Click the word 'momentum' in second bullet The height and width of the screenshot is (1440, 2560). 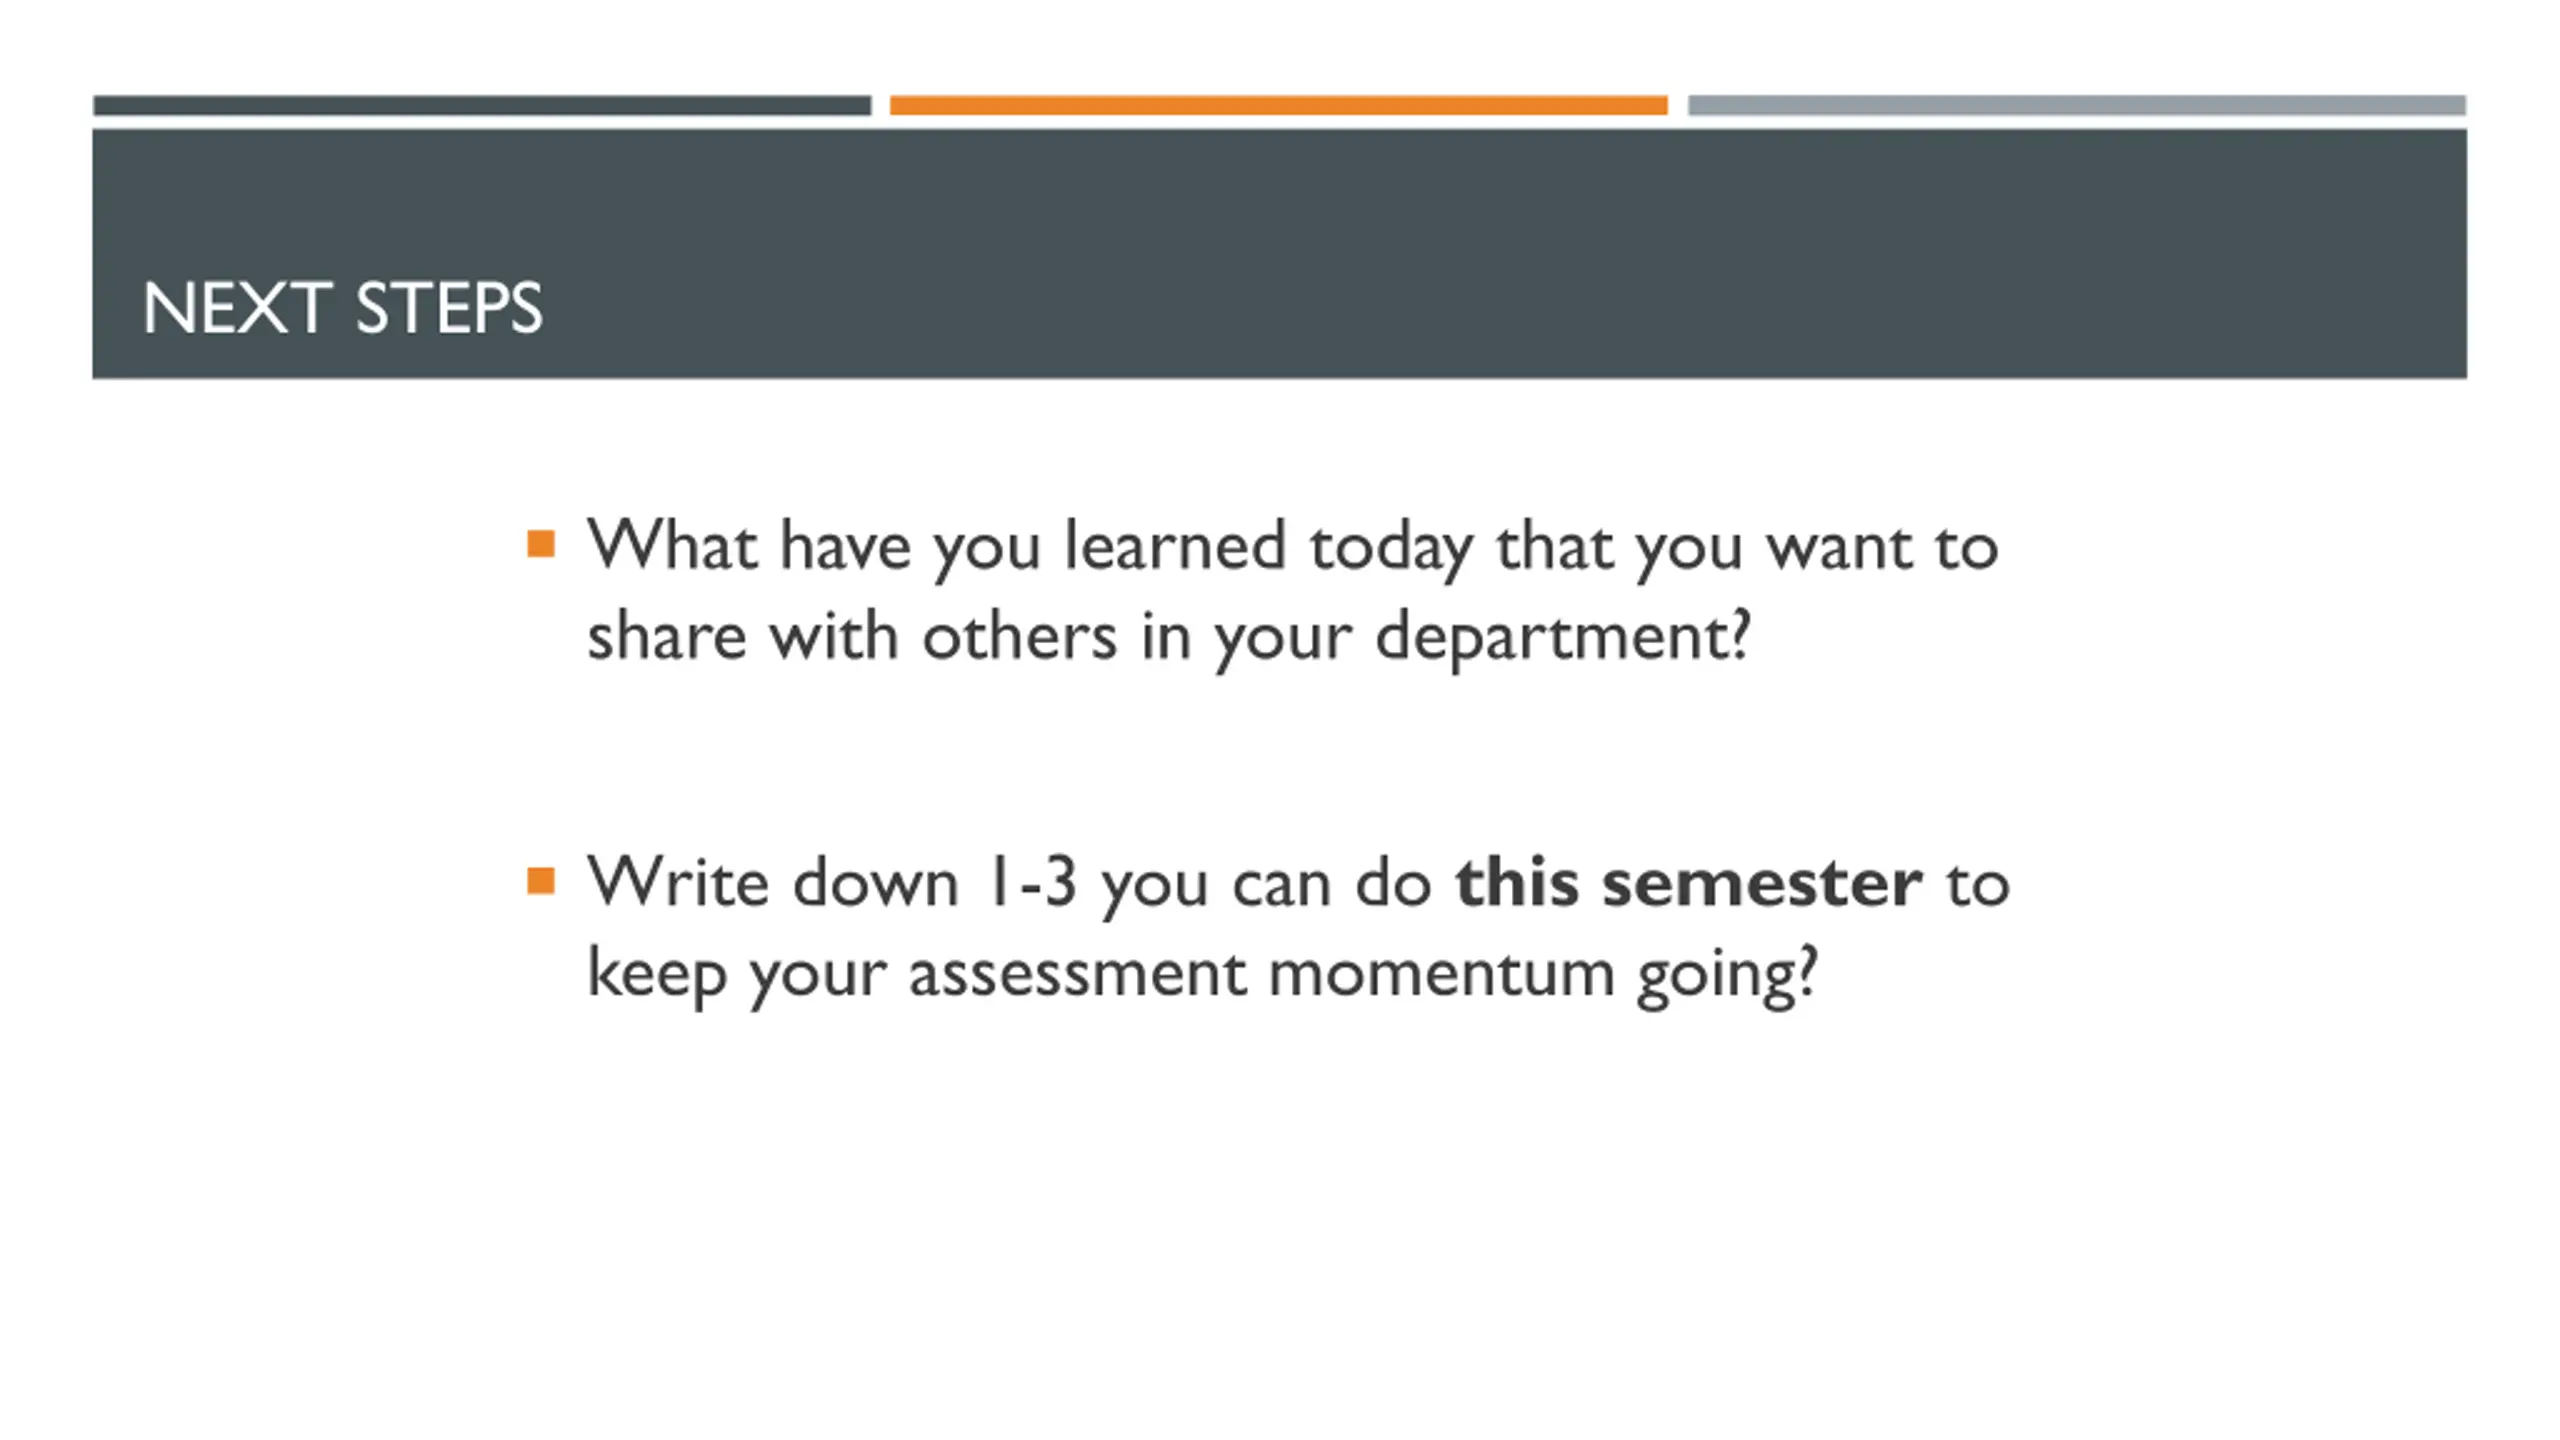(1441, 974)
